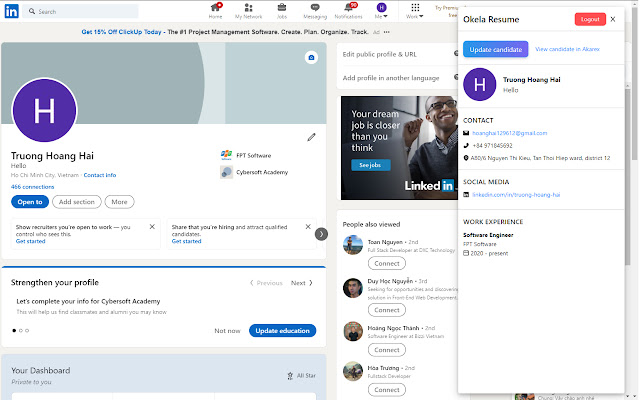Image resolution: width=640 pixels, height=400 pixels.
Task: Expand the Work apps grid menu
Action: [415, 11]
